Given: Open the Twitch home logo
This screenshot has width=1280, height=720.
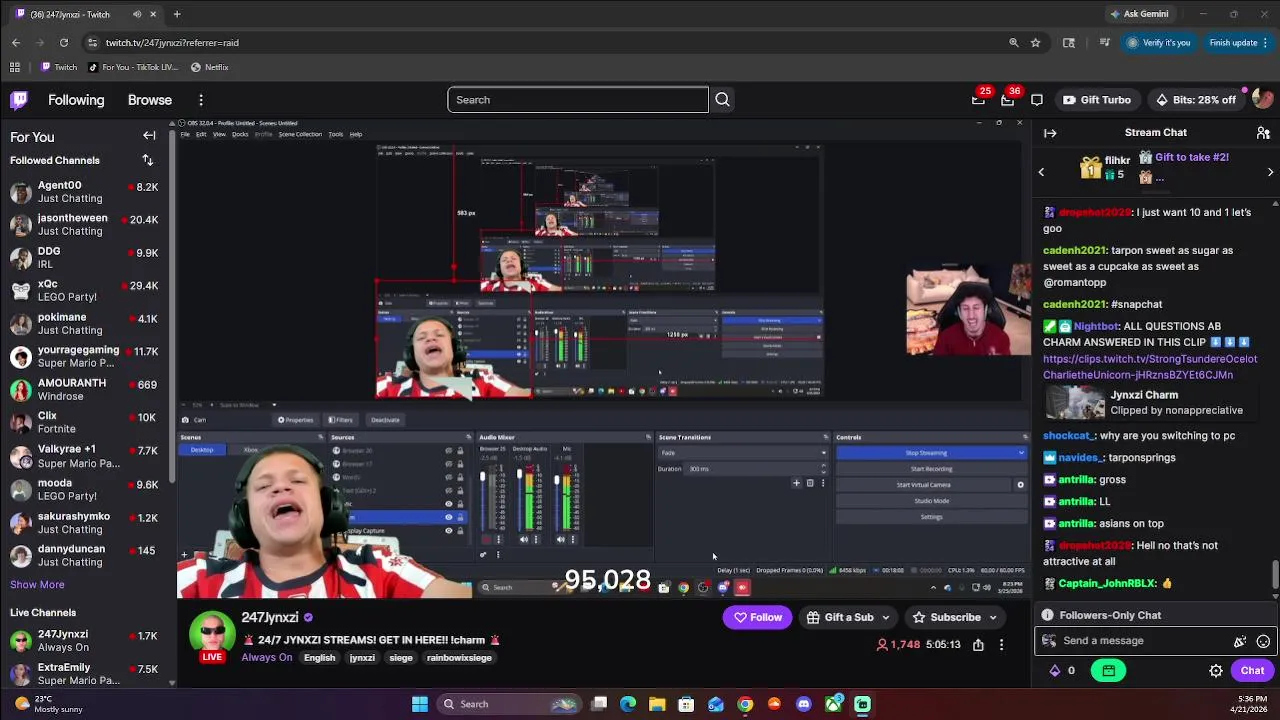Looking at the screenshot, I should [x=19, y=100].
